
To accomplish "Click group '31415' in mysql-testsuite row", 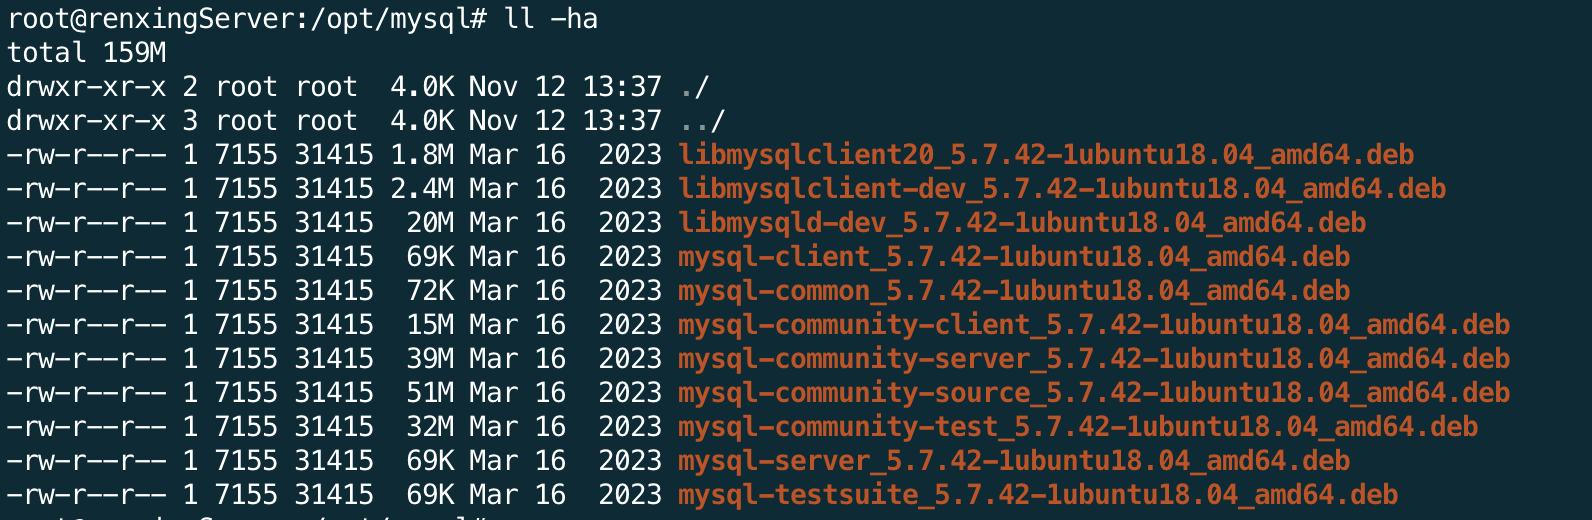I will click(334, 495).
